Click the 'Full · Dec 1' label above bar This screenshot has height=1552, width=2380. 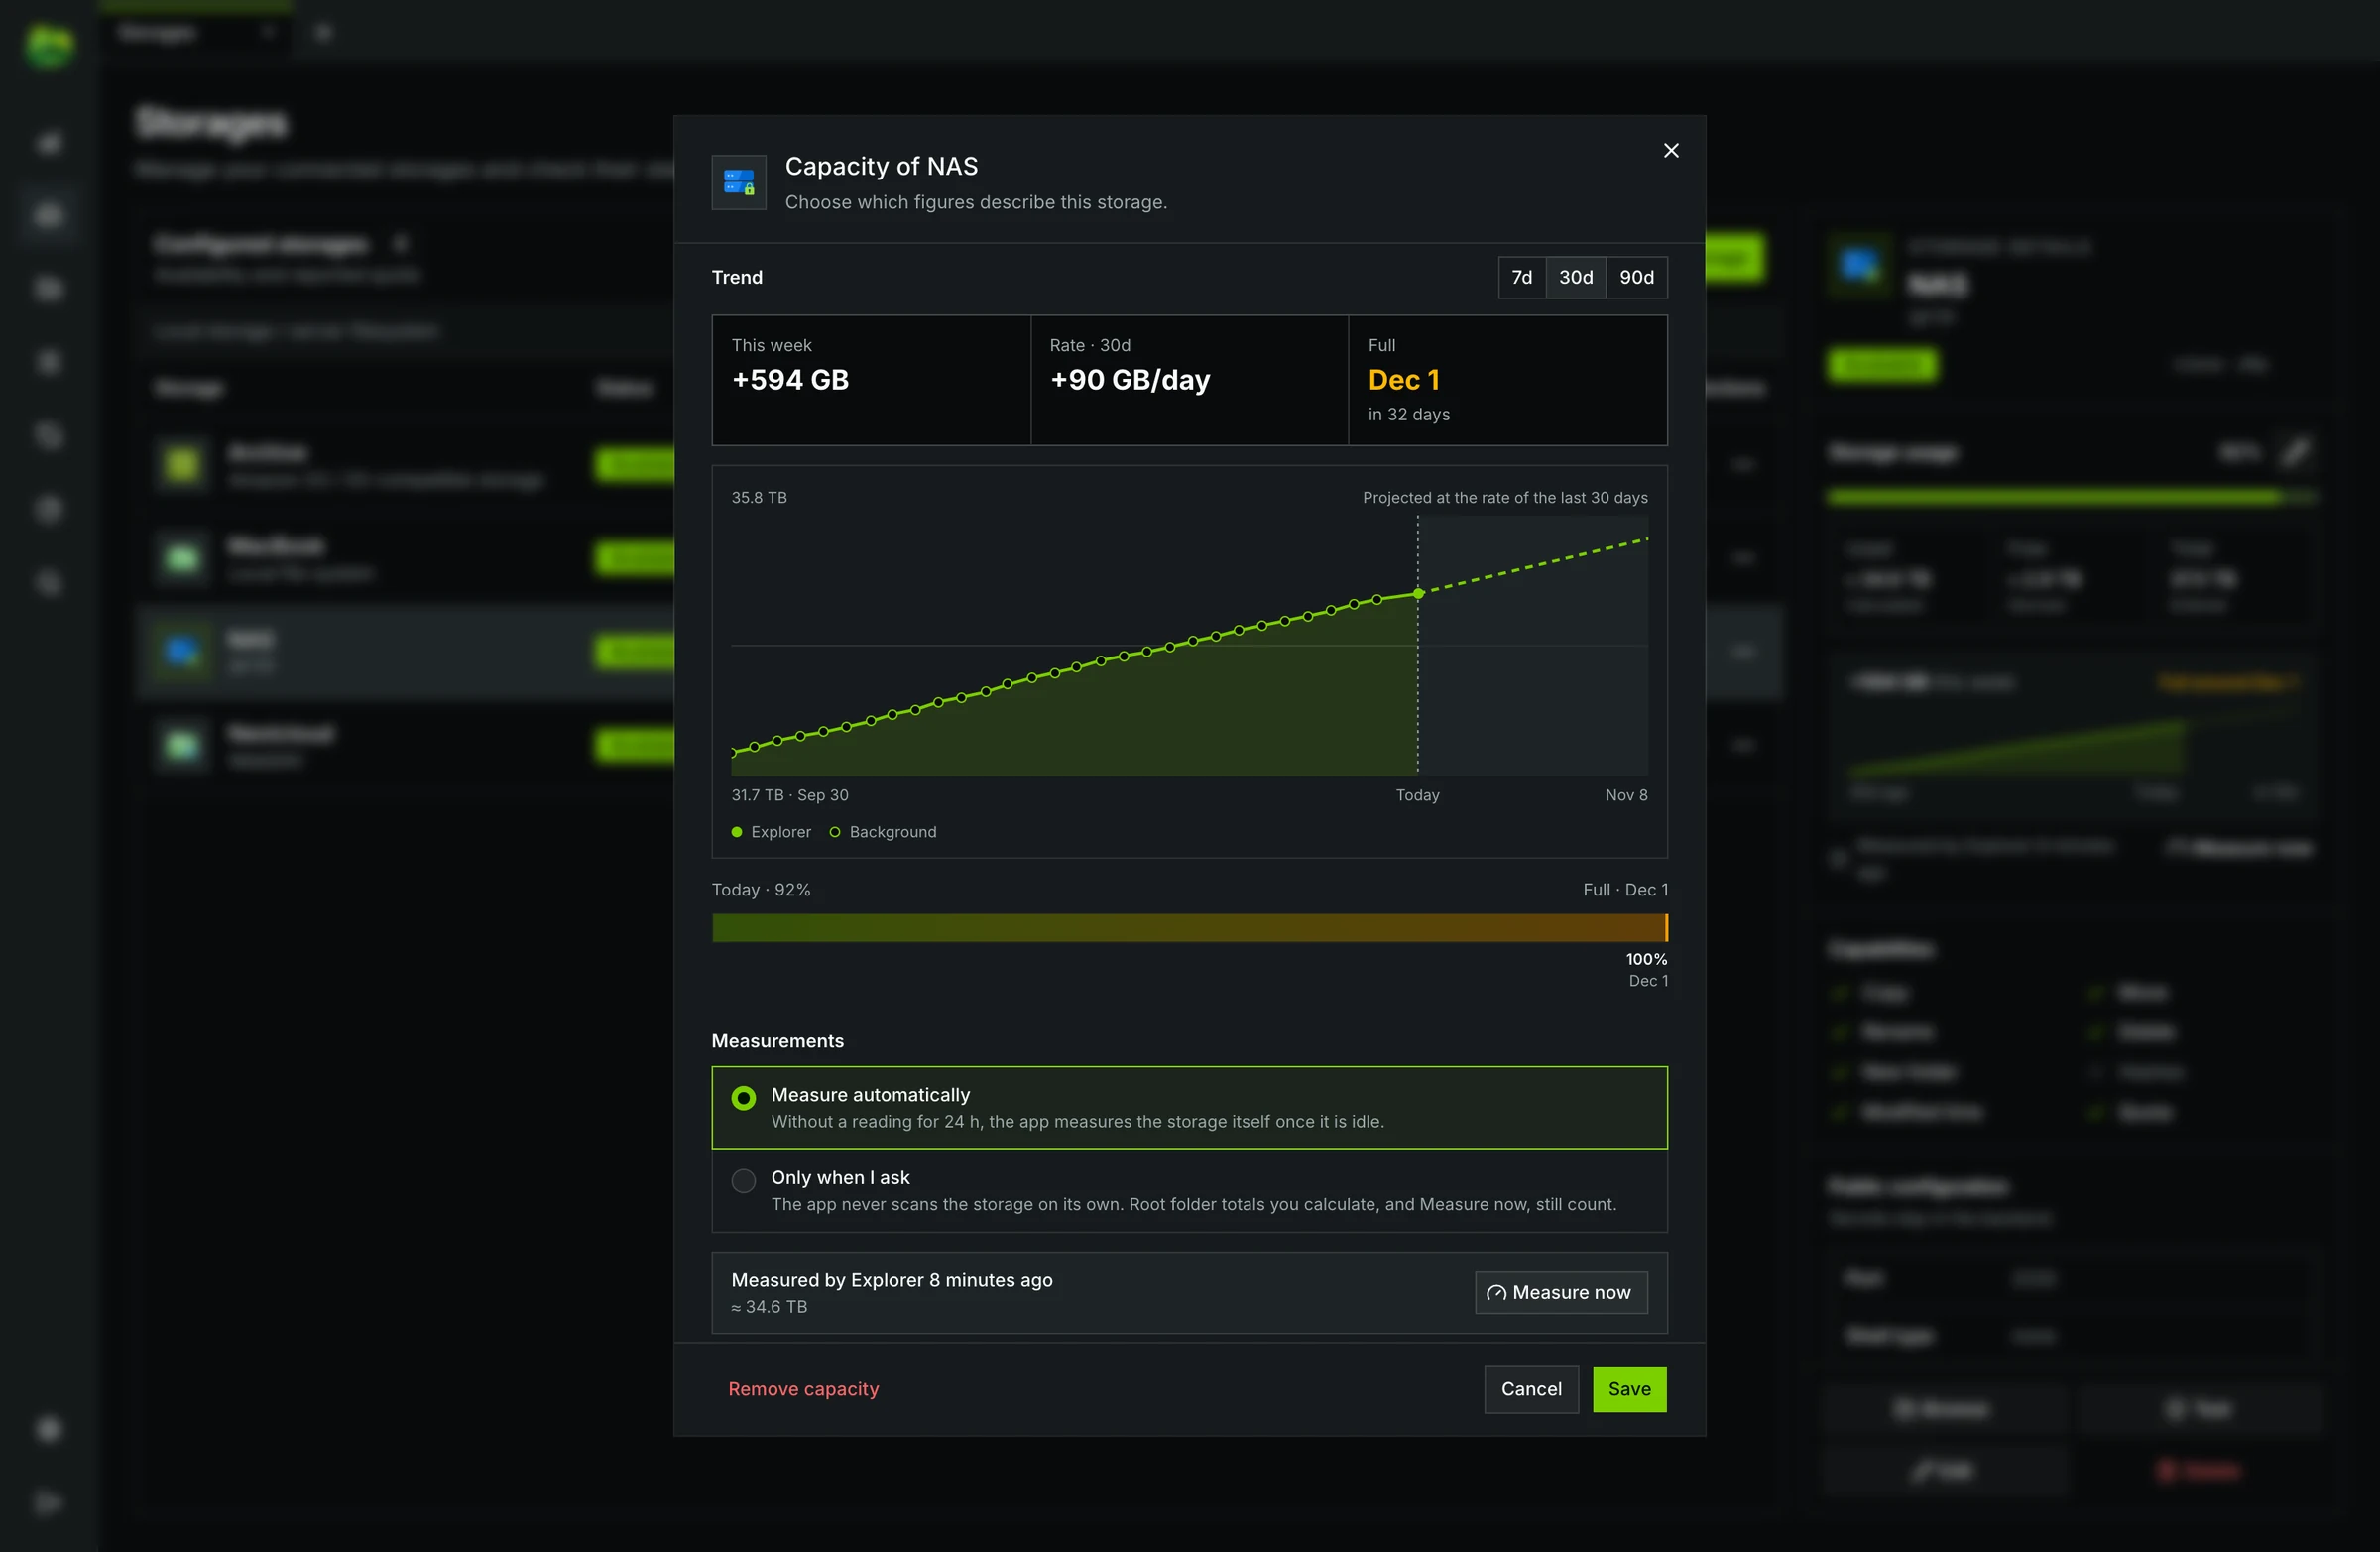(1624, 890)
